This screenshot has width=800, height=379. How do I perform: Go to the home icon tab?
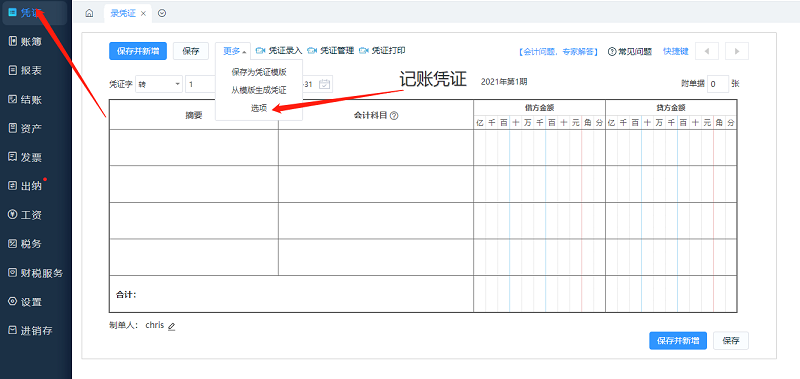click(89, 14)
